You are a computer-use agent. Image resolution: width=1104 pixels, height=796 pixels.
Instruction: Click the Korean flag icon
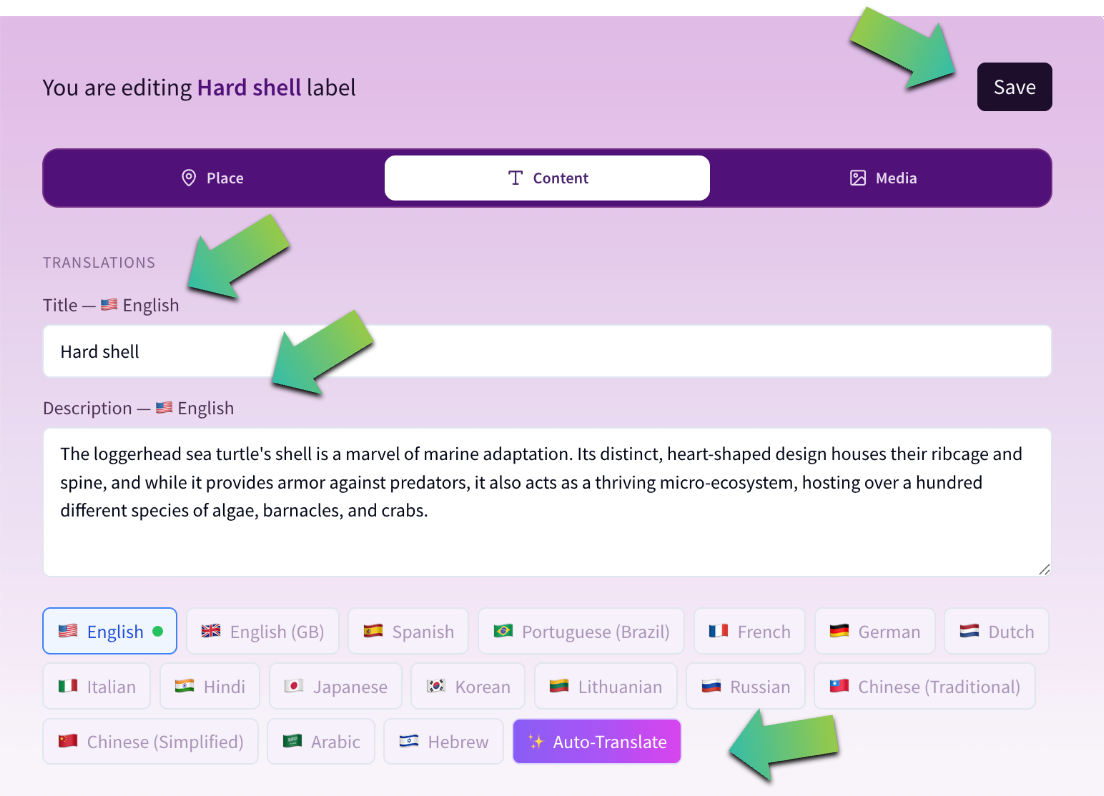pyautogui.click(x=436, y=686)
